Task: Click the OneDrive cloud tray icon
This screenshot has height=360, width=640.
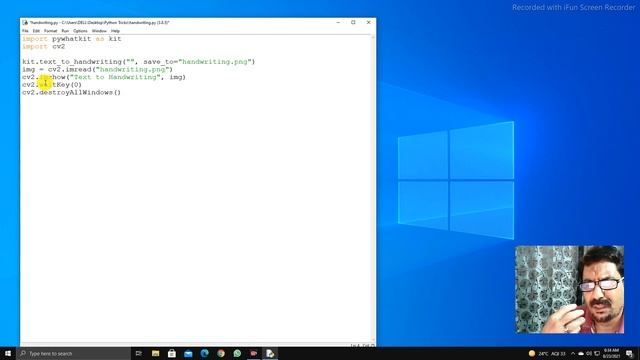Action: 581,353
